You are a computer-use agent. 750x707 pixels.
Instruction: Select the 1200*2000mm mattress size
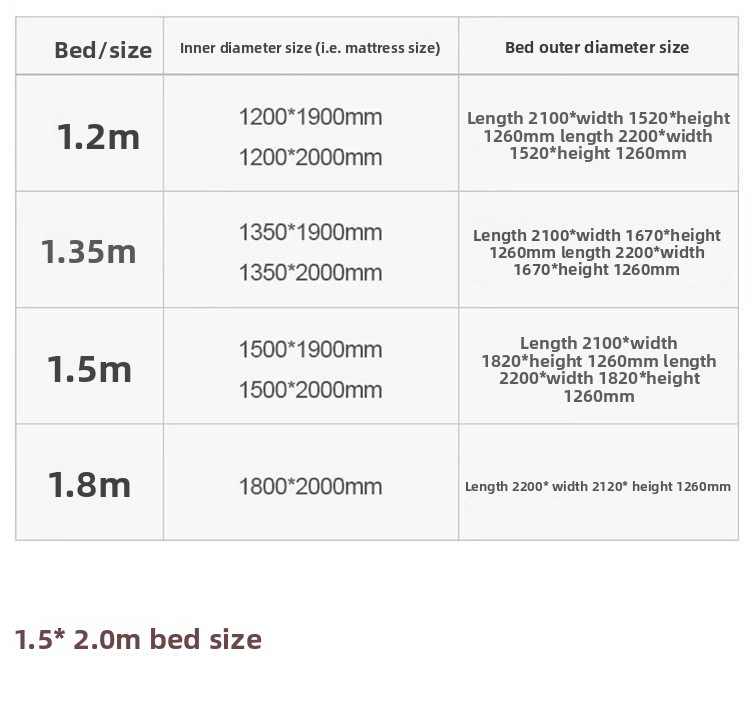(310, 157)
